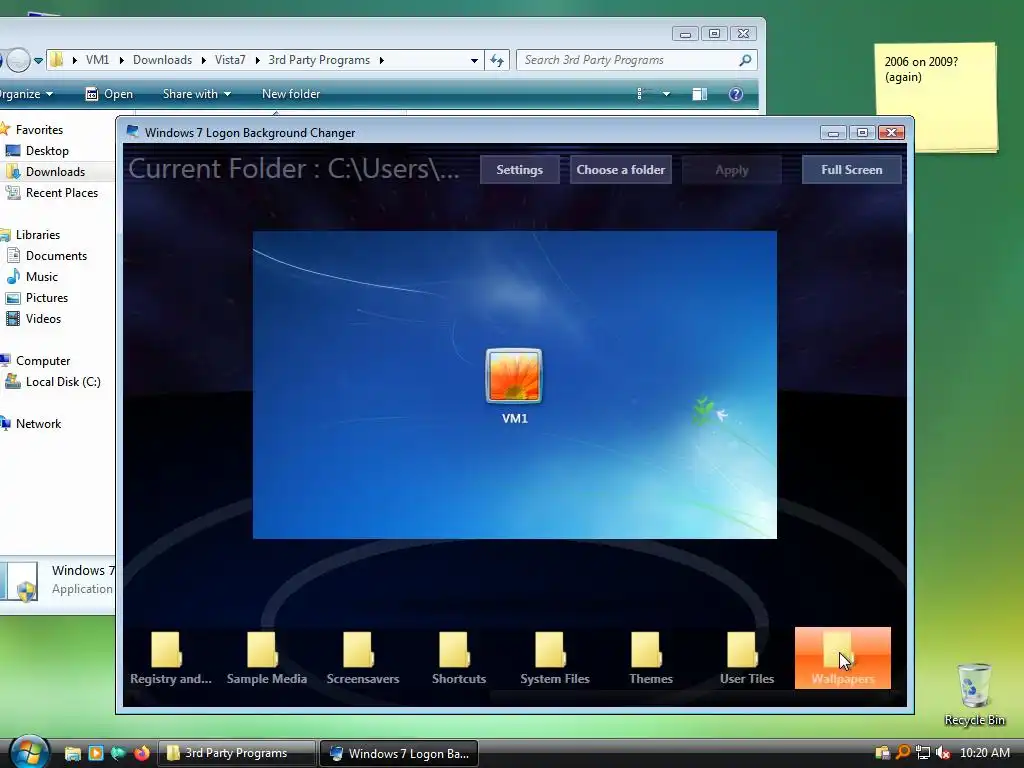Image resolution: width=1024 pixels, height=768 pixels.
Task: Open the Shortcuts folder tile
Action: tap(458, 658)
